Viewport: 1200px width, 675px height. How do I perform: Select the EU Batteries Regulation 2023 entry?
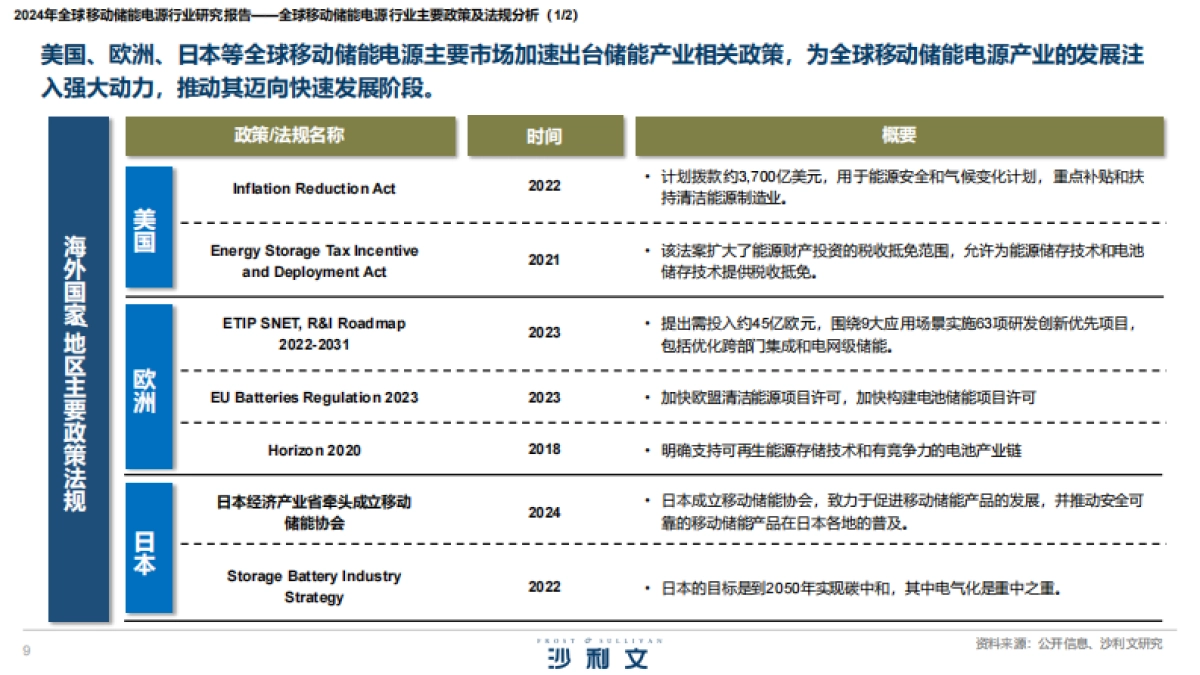(x=314, y=397)
